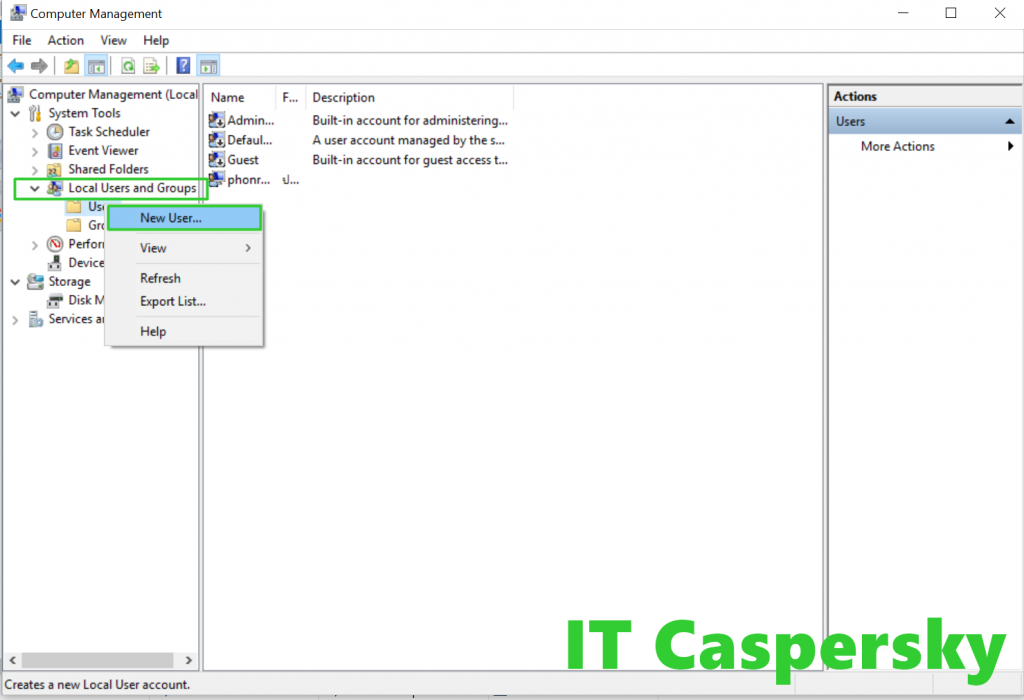Viewport: 1024px width, 700px height.
Task: Sort by the Name column header
Action: pyautogui.click(x=240, y=97)
